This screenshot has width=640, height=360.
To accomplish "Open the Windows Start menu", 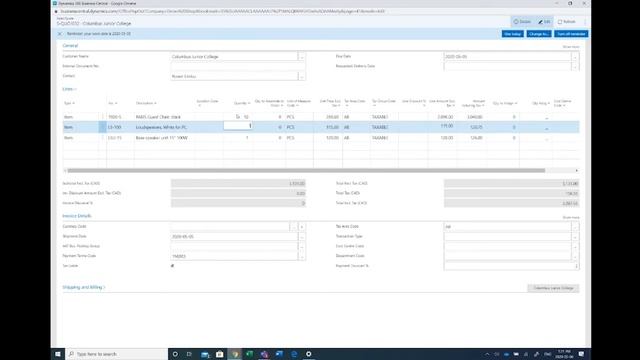I will pyautogui.click(x=58, y=354).
